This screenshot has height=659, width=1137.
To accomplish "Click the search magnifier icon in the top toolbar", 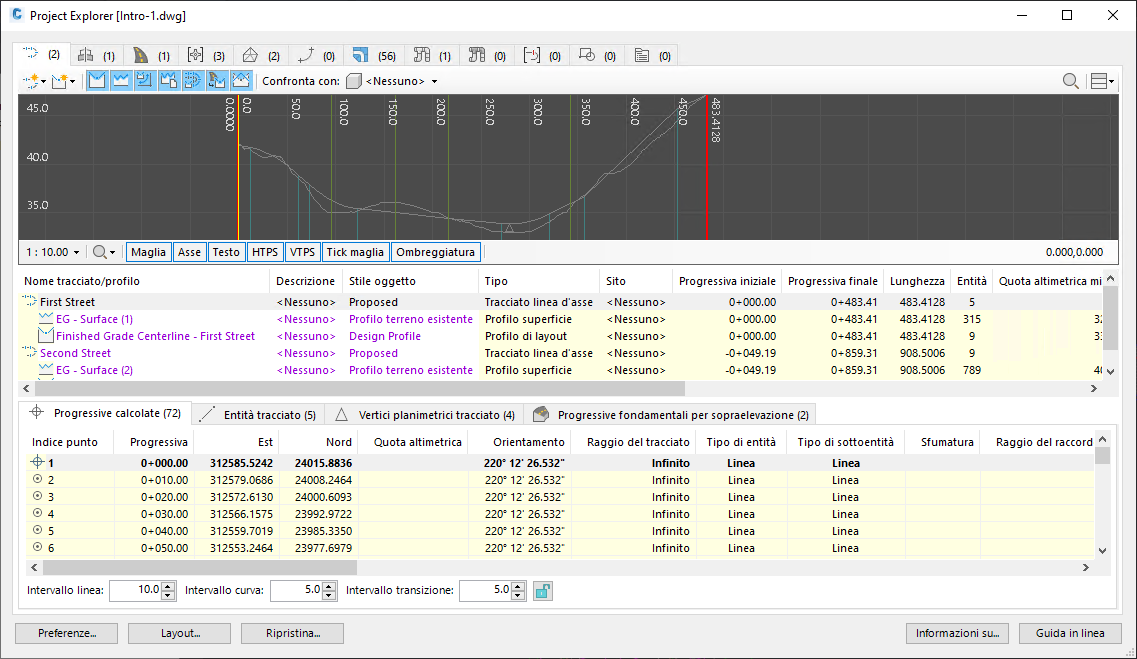I will (x=1070, y=81).
